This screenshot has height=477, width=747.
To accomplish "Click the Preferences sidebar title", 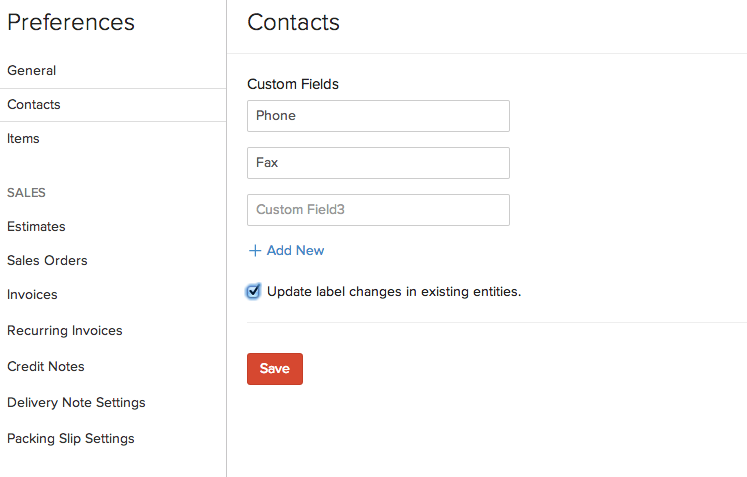I will [x=71, y=22].
